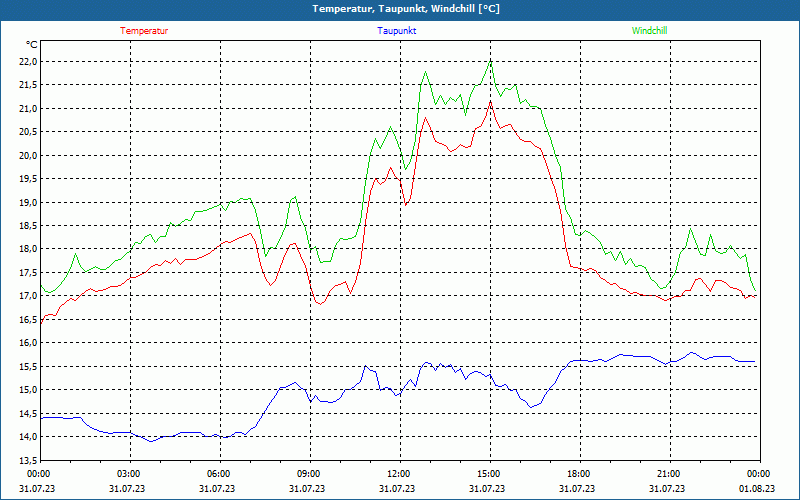Screen dimensions: 800x500
Task: Click the 21,0 y-axis value
Action: pyautogui.click(x=29, y=109)
